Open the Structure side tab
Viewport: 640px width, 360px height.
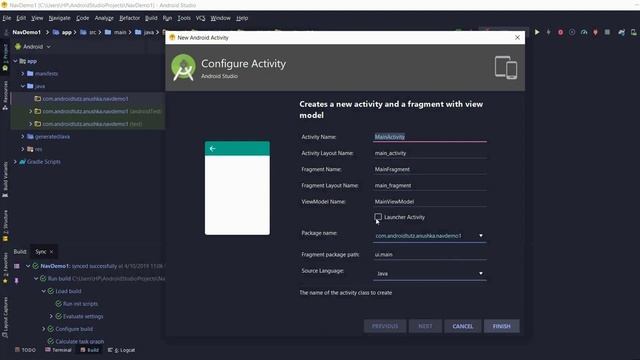pos(5,225)
